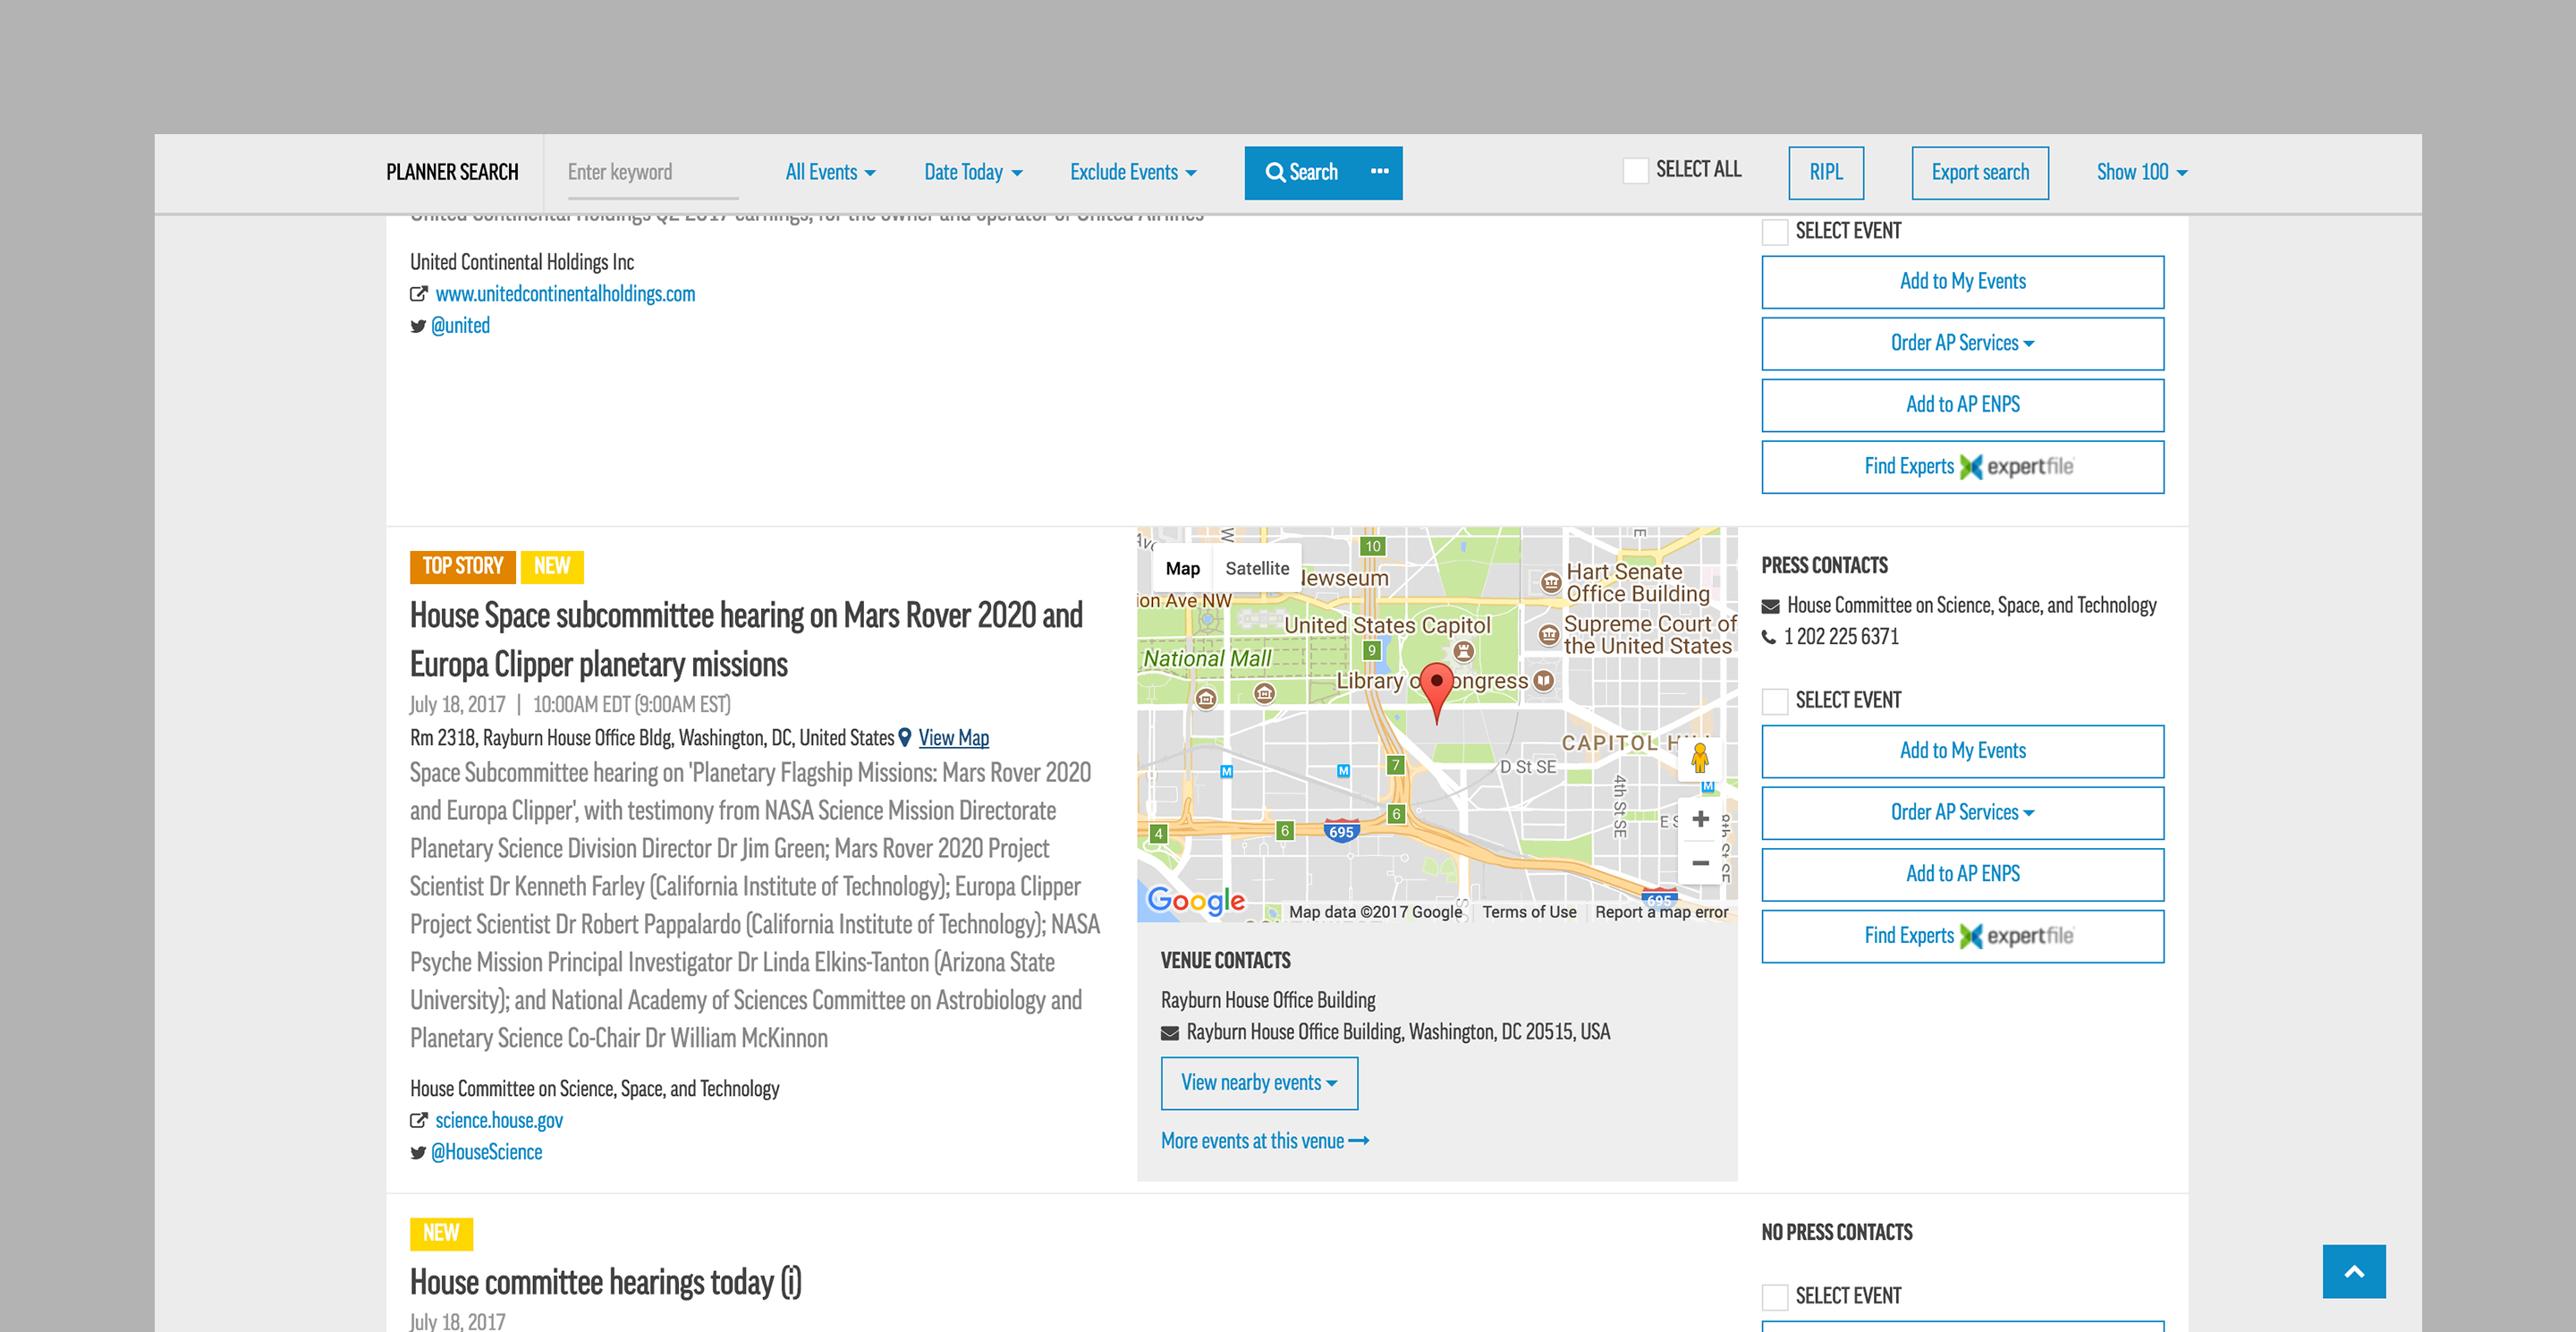Click the map pin icon beside View Map
The width and height of the screenshot is (2576, 1332).
point(905,737)
